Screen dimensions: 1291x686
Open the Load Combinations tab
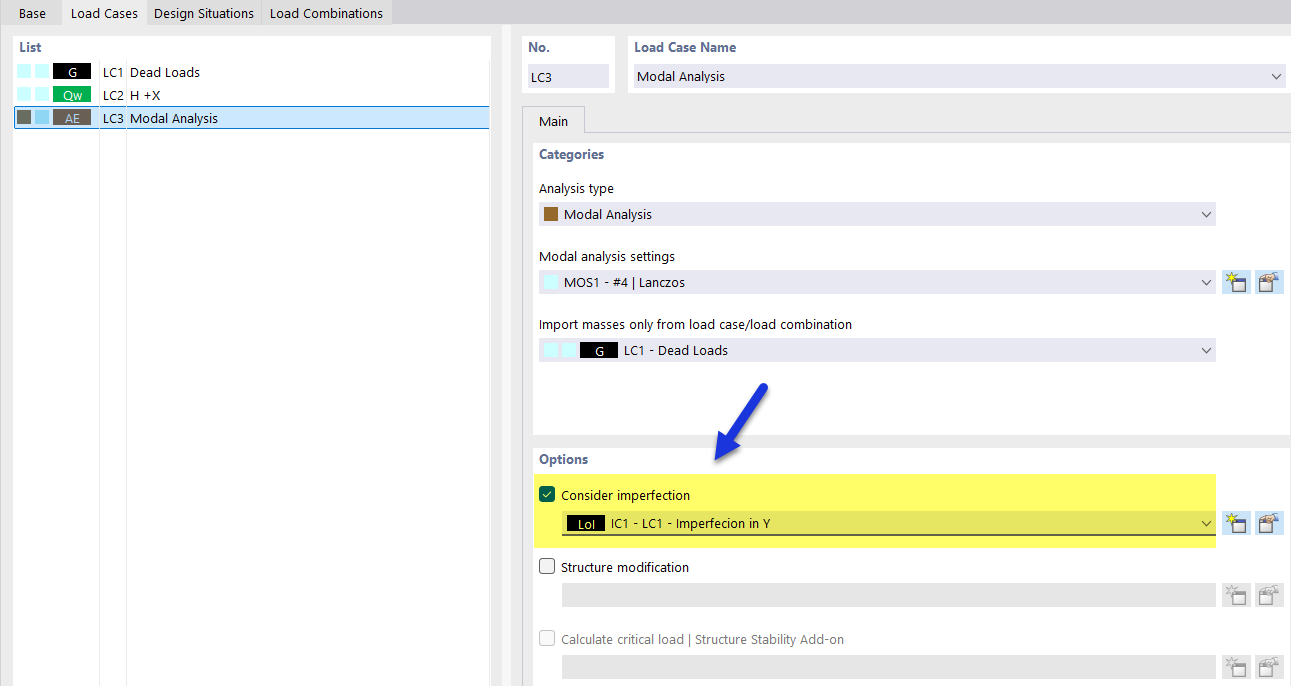click(324, 13)
